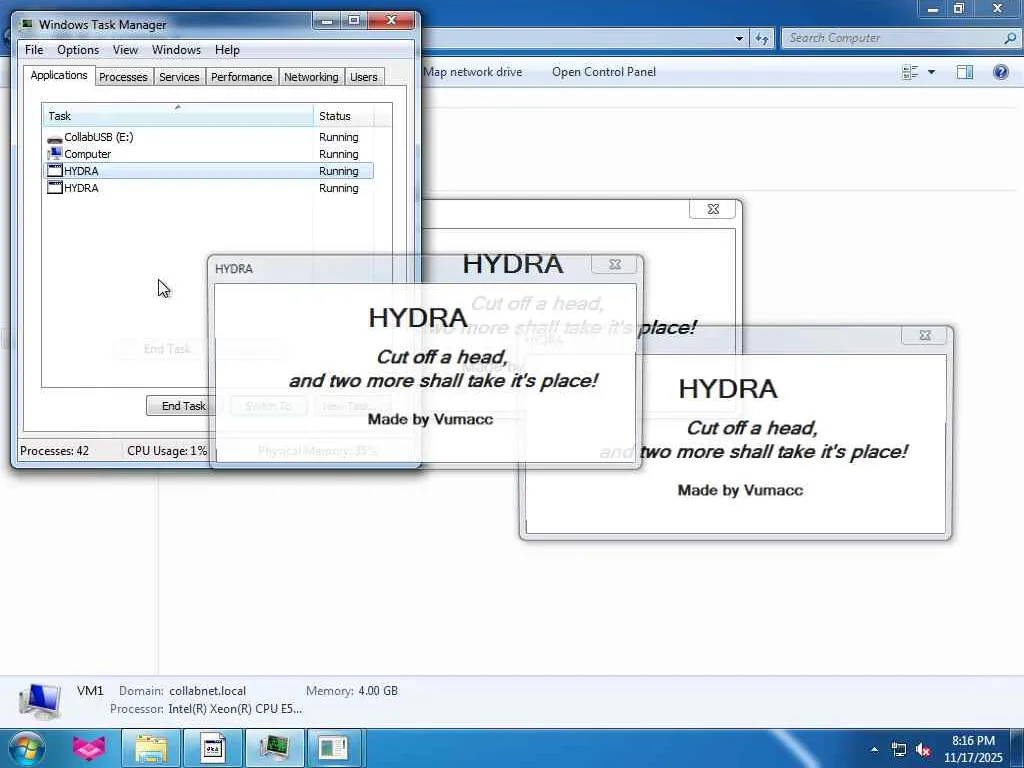This screenshot has height=768, width=1024.
Task: Select the highlighted HYDRA task row
Action: pyautogui.click(x=208, y=171)
